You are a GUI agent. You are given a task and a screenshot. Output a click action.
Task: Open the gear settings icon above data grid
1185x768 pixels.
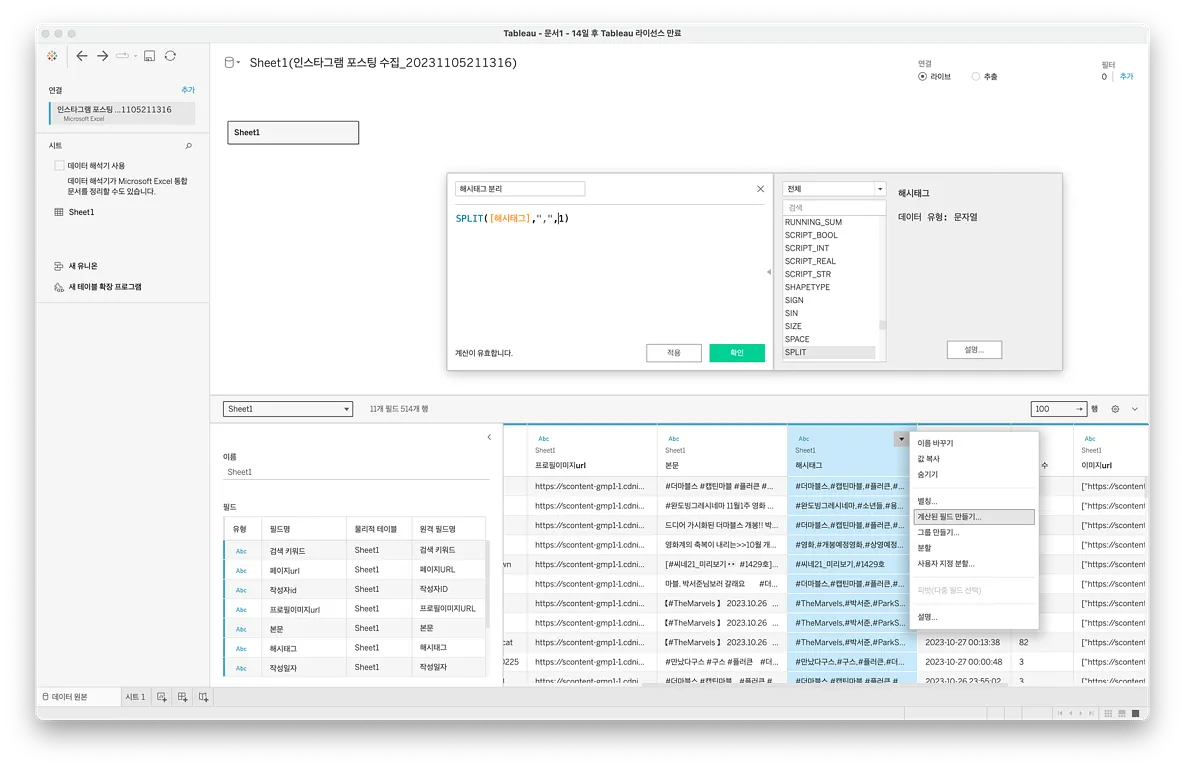coord(1115,409)
